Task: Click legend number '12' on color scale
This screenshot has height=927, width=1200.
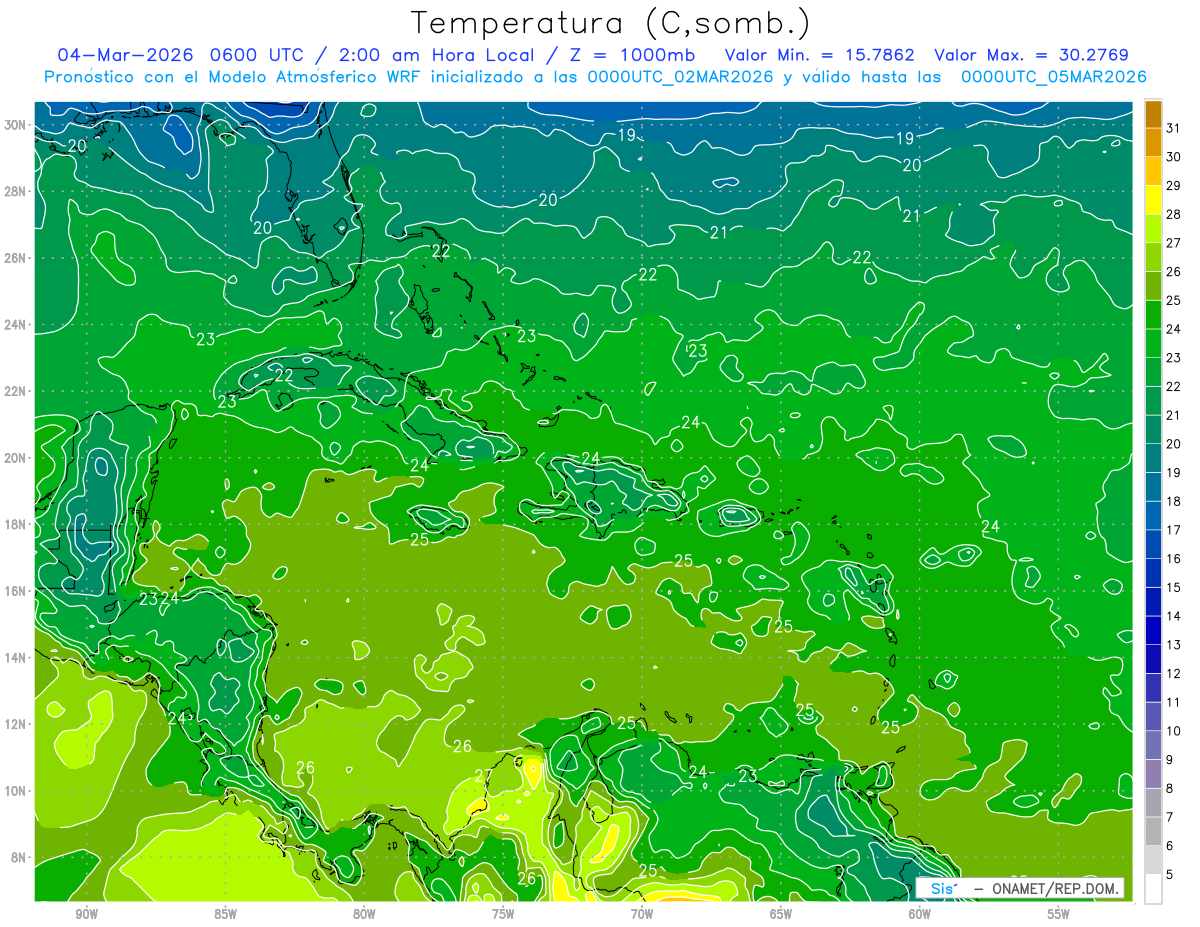Action: (x=1174, y=674)
